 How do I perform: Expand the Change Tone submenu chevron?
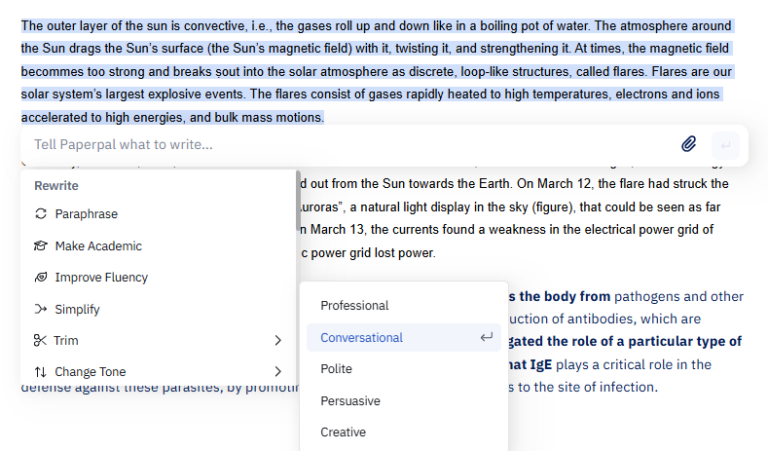[x=278, y=372]
